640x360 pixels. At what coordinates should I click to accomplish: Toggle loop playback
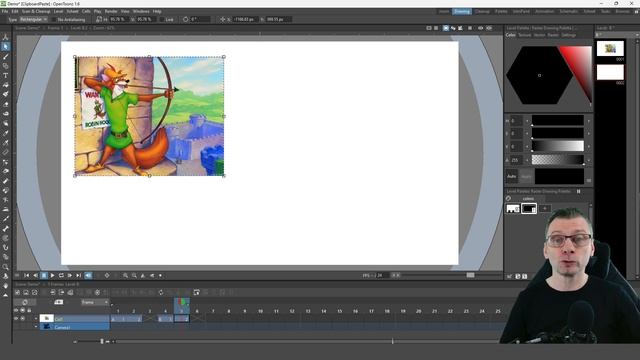click(x=61, y=276)
